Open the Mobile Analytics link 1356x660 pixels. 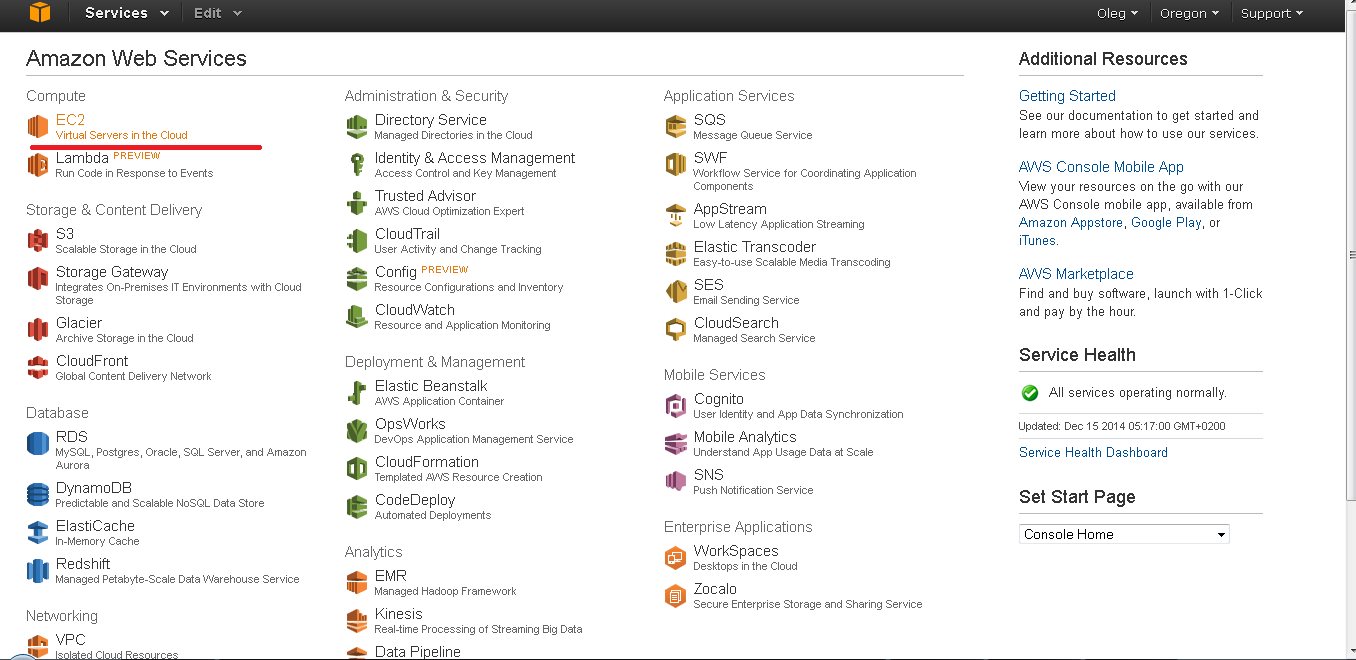tap(745, 437)
